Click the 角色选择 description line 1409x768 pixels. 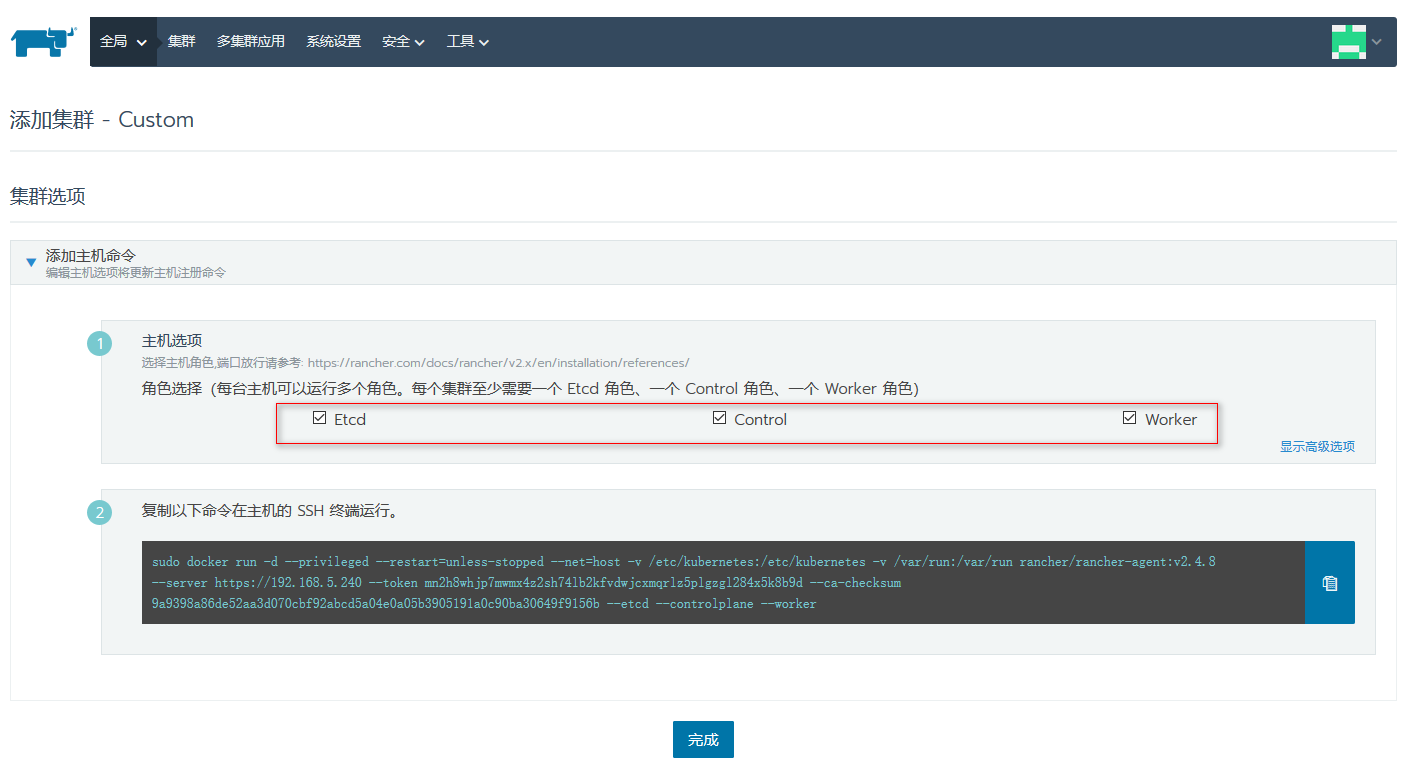[530, 389]
